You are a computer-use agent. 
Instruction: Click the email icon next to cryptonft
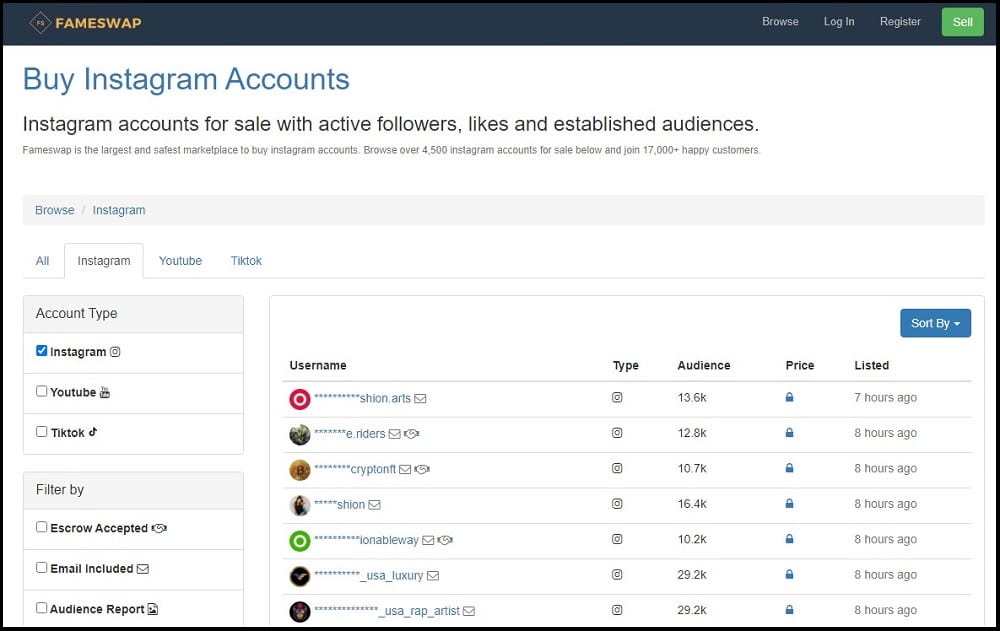(405, 470)
